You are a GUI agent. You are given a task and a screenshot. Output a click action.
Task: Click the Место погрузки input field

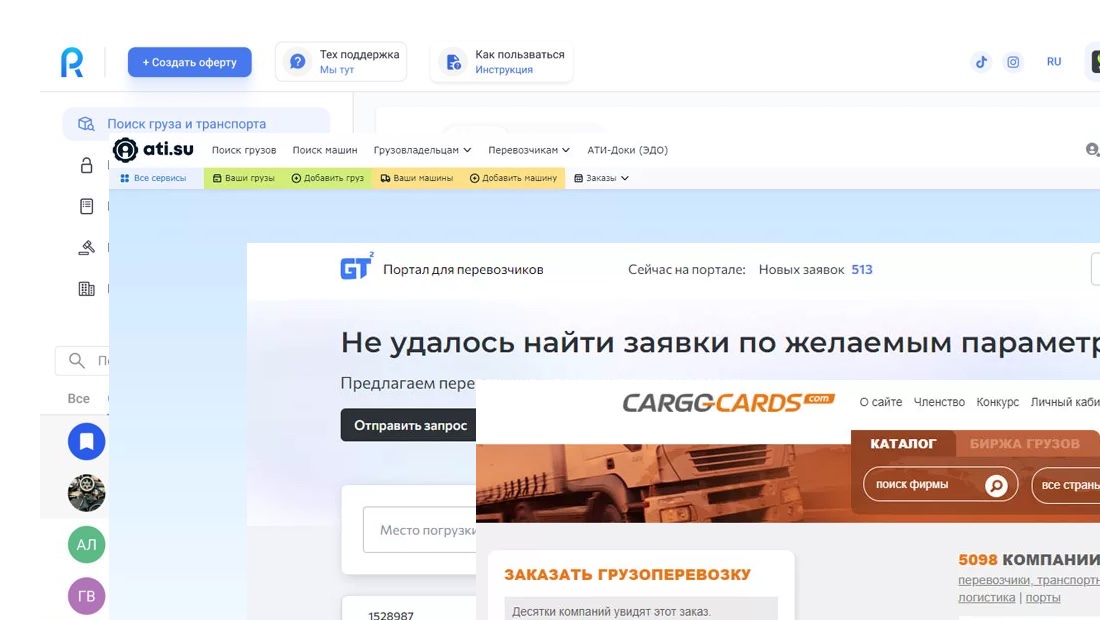coord(420,530)
